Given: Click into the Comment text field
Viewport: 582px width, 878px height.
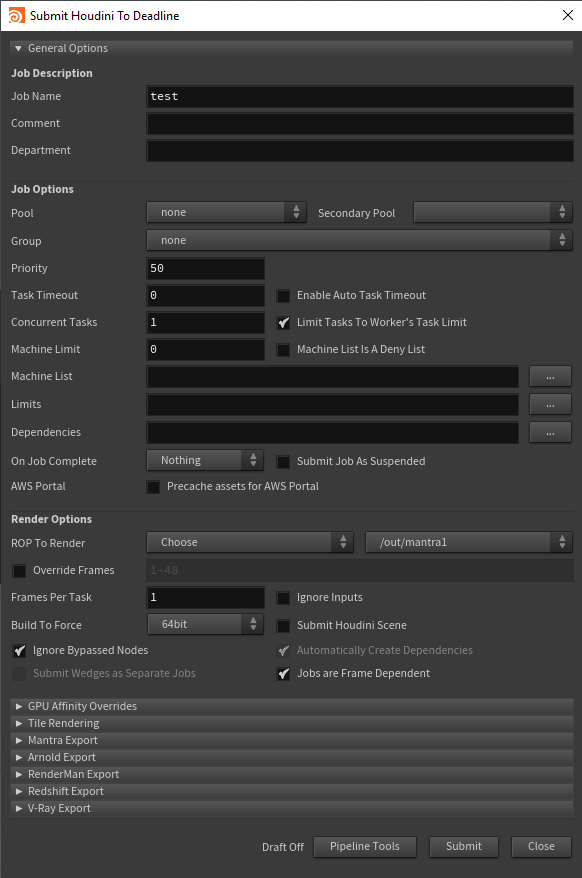Looking at the screenshot, I should pyautogui.click(x=360, y=123).
